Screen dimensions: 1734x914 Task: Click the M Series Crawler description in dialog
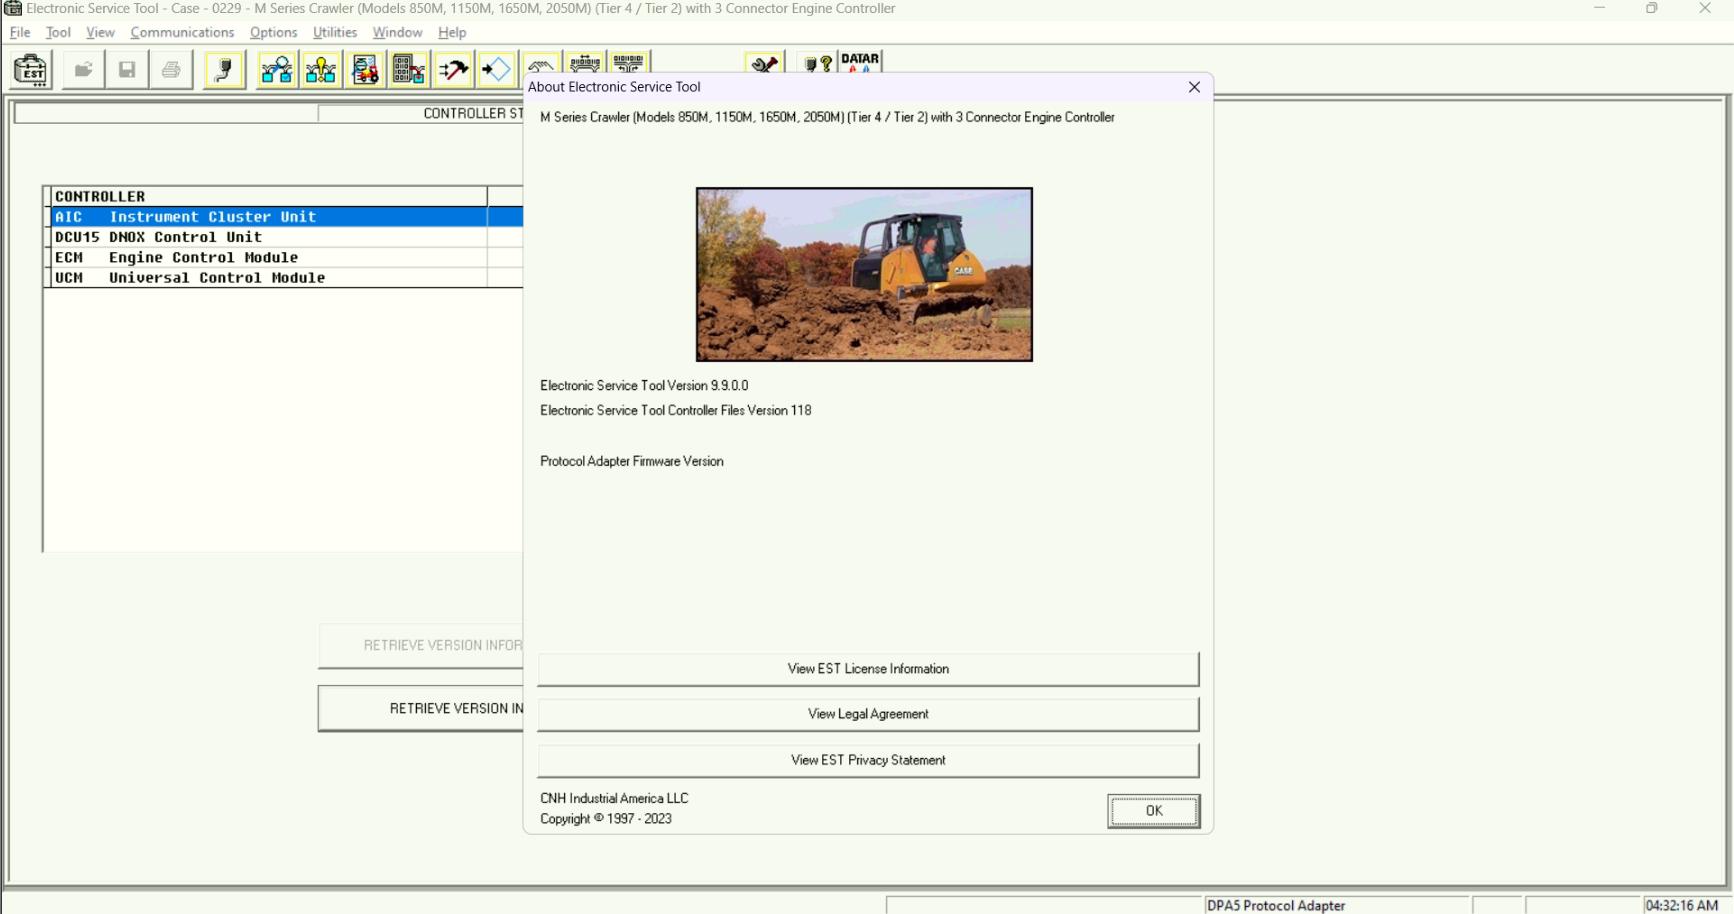[827, 117]
